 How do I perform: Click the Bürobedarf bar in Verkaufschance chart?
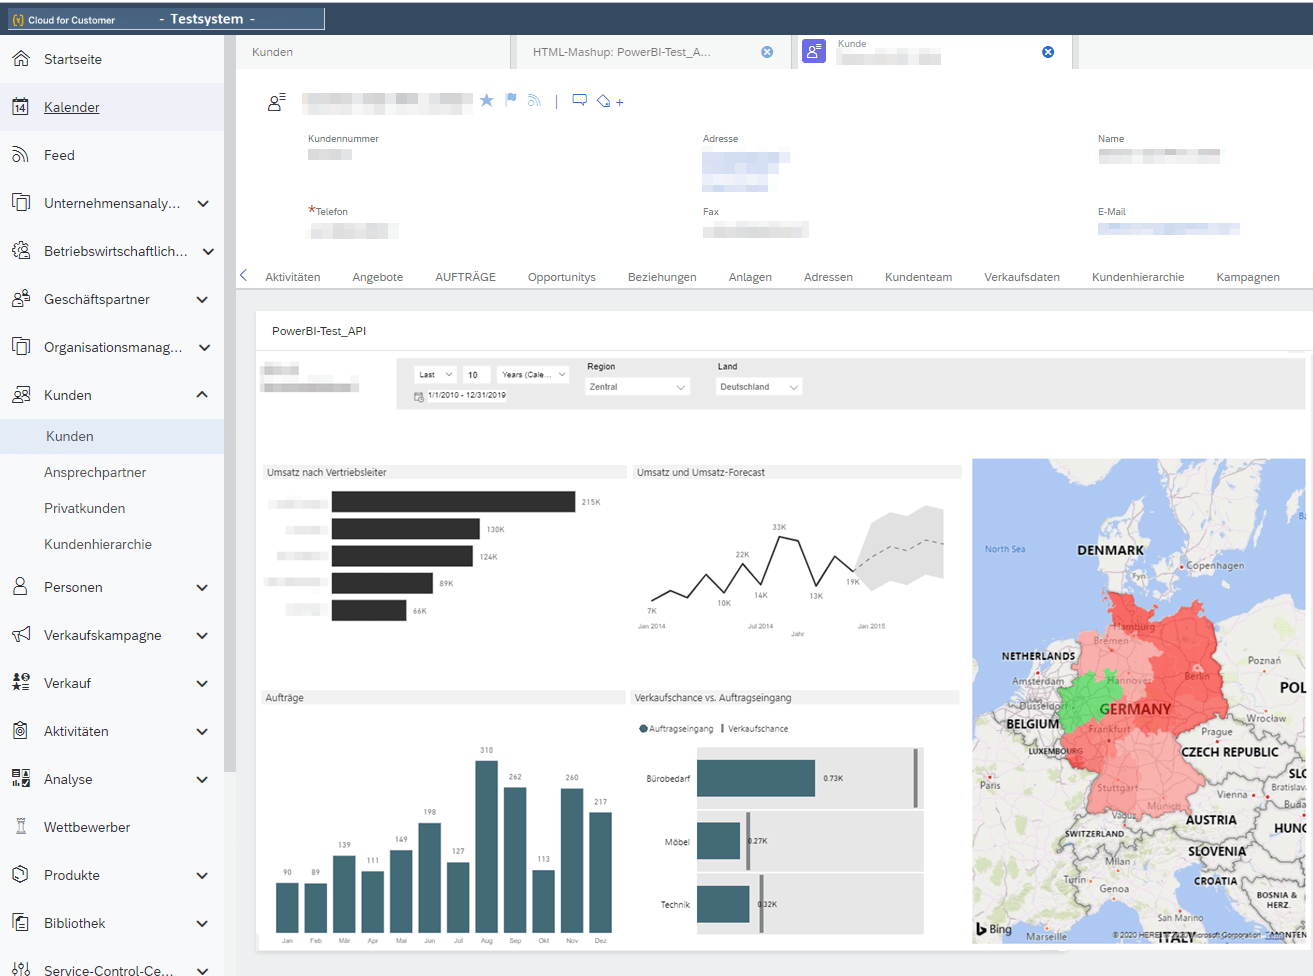[x=756, y=778]
